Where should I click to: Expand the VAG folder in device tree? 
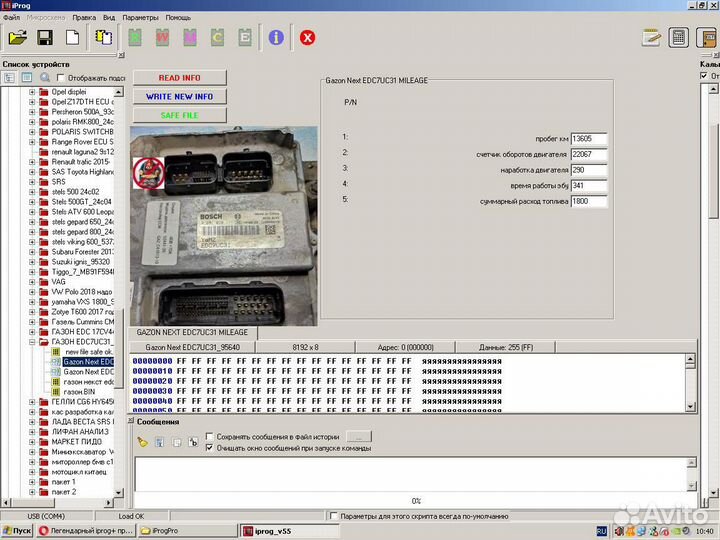[32, 282]
